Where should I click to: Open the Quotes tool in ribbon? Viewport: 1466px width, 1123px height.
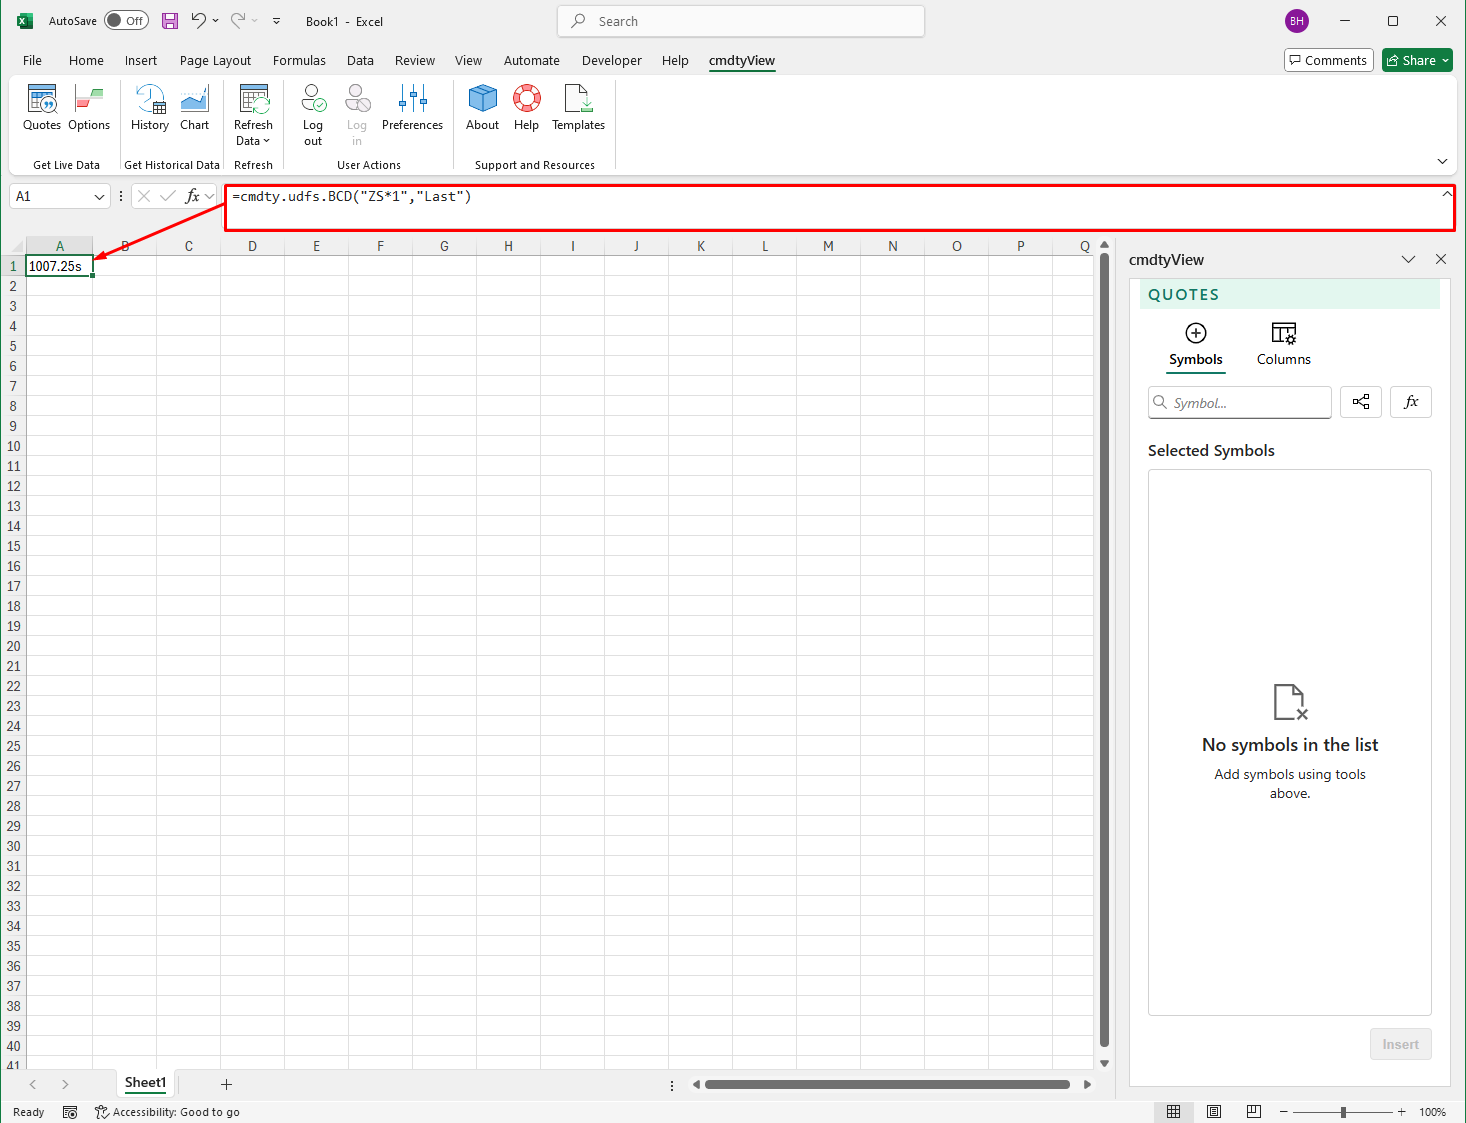(x=42, y=108)
